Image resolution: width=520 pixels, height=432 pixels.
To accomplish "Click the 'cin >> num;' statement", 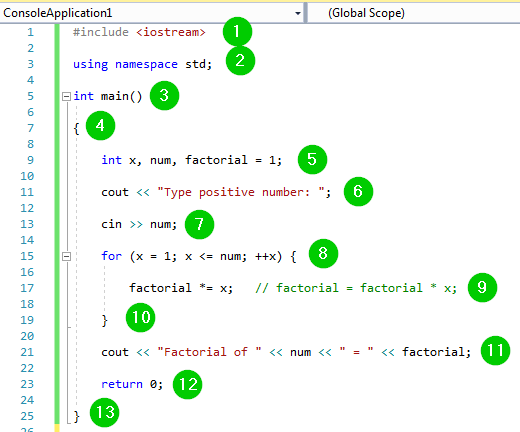I will 139,224.
